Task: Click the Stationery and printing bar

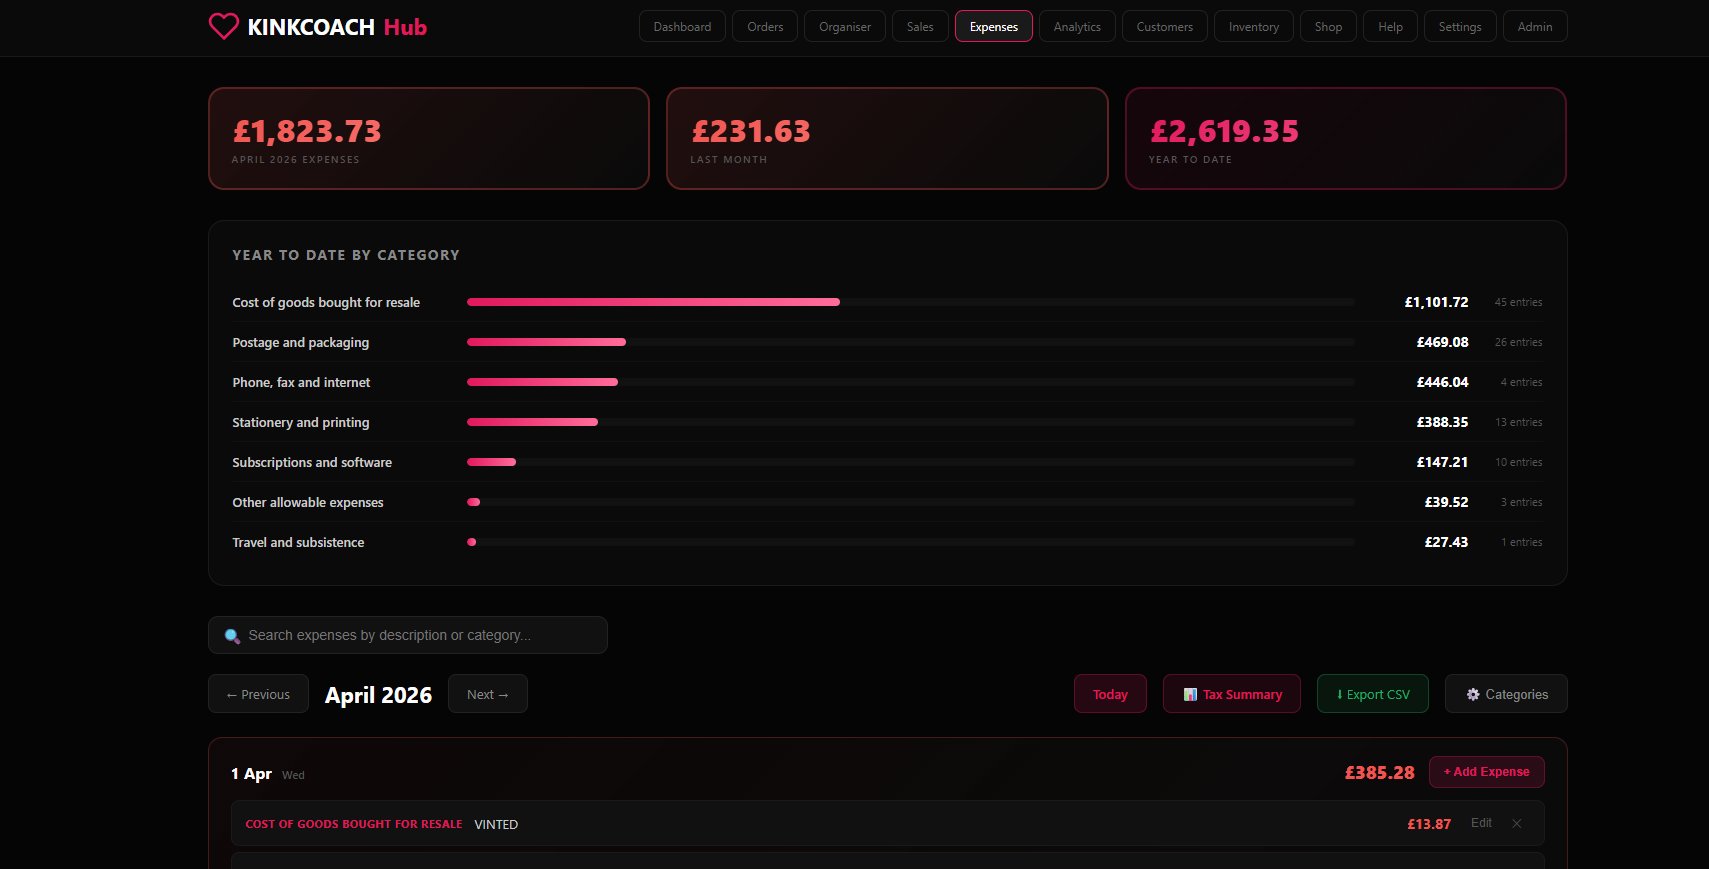Action: click(910, 422)
